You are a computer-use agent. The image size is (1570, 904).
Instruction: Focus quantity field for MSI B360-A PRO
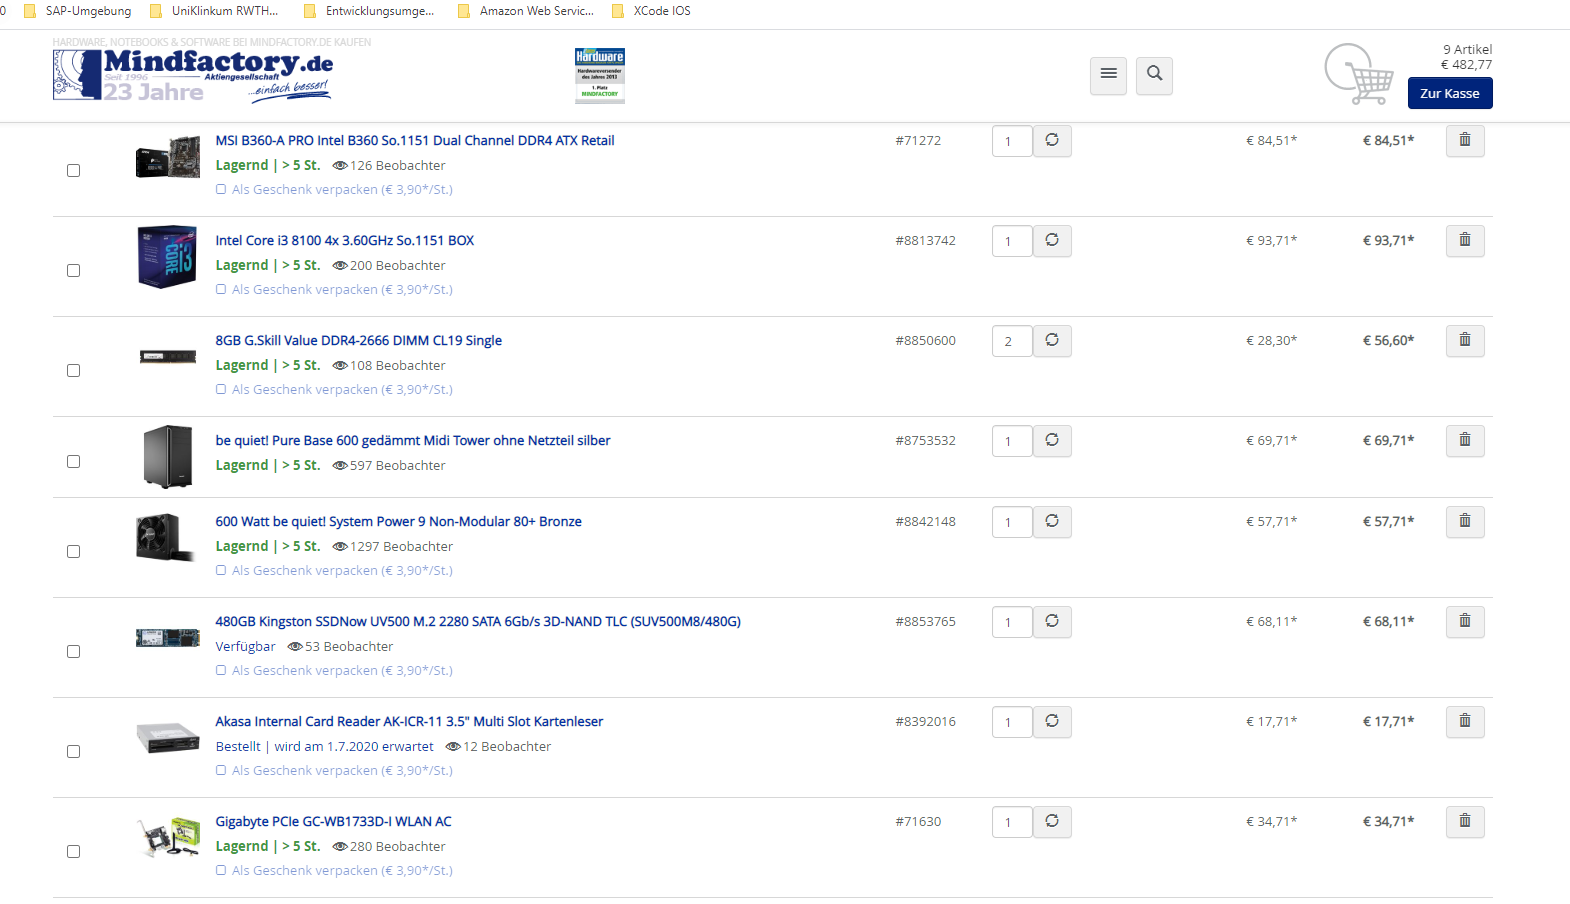pyautogui.click(x=1012, y=141)
